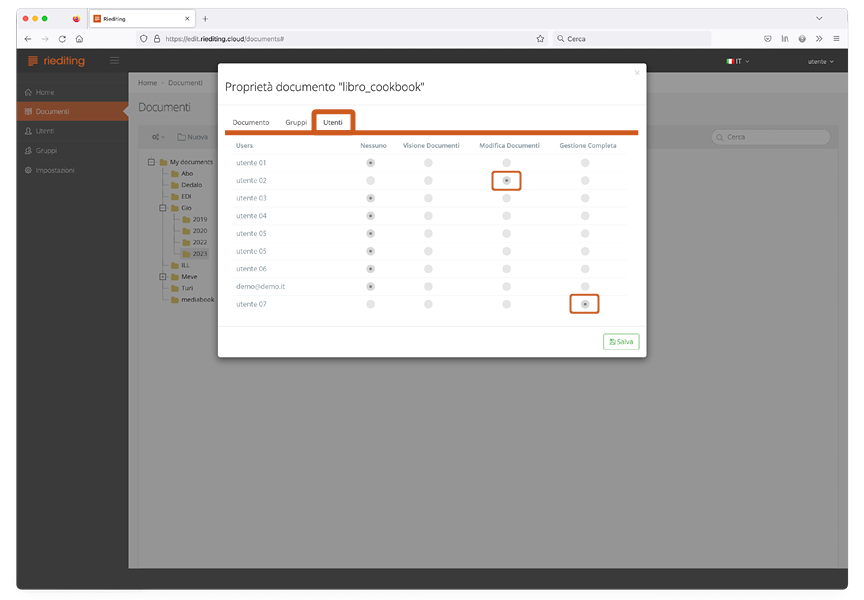
Task: Open the IT language dropdown
Action: point(738,61)
